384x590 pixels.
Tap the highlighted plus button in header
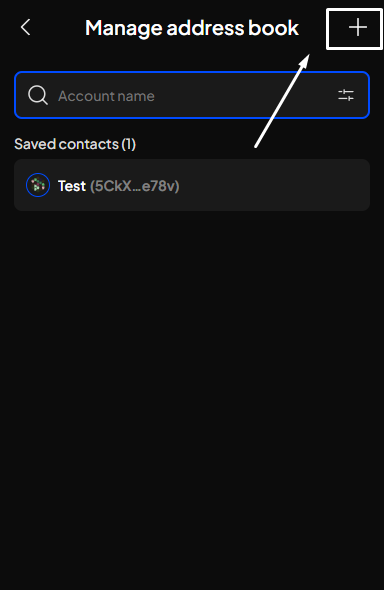click(354, 29)
